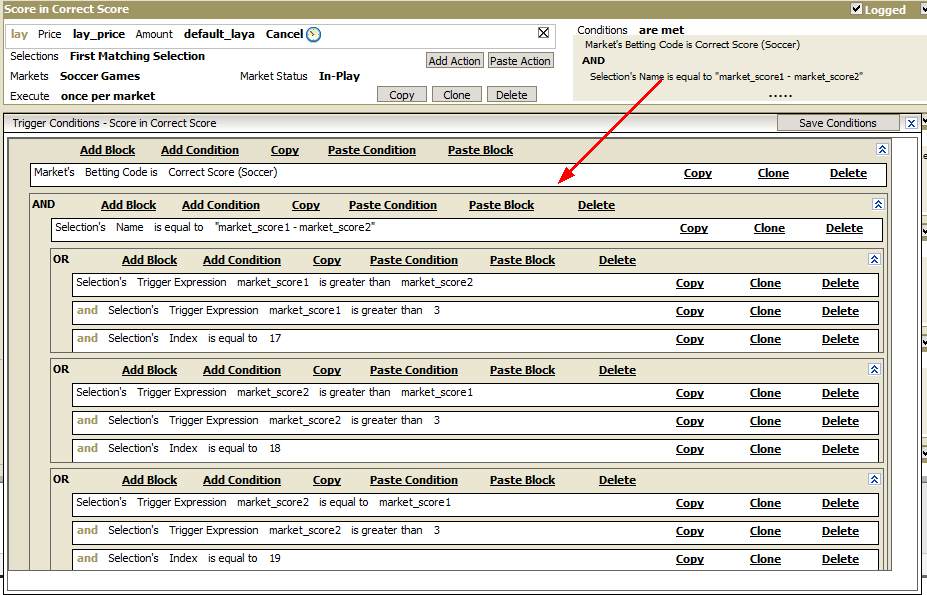This screenshot has height=595, width=927.
Task: Edit the "market_score1 - market_score2" name value
Action: pyautogui.click(x=295, y=227)
